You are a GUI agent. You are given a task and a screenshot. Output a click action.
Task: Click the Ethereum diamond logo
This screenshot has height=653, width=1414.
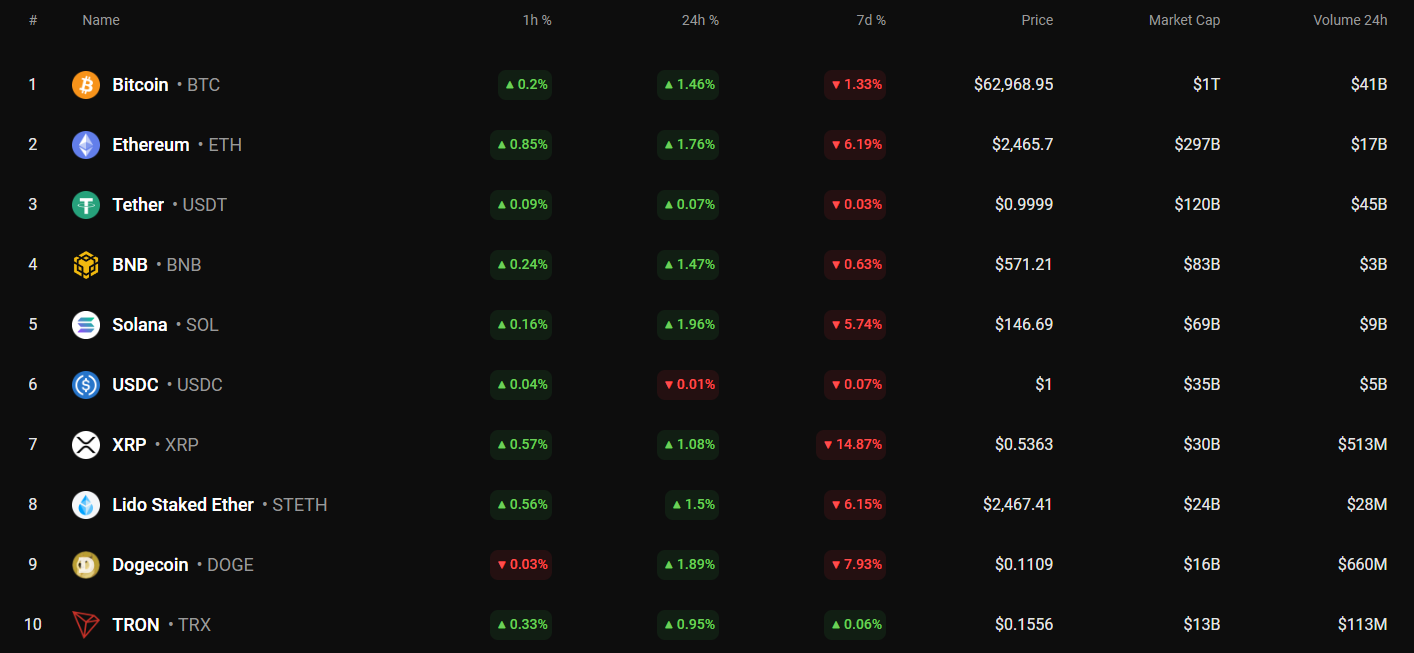[x=86, y=145]
